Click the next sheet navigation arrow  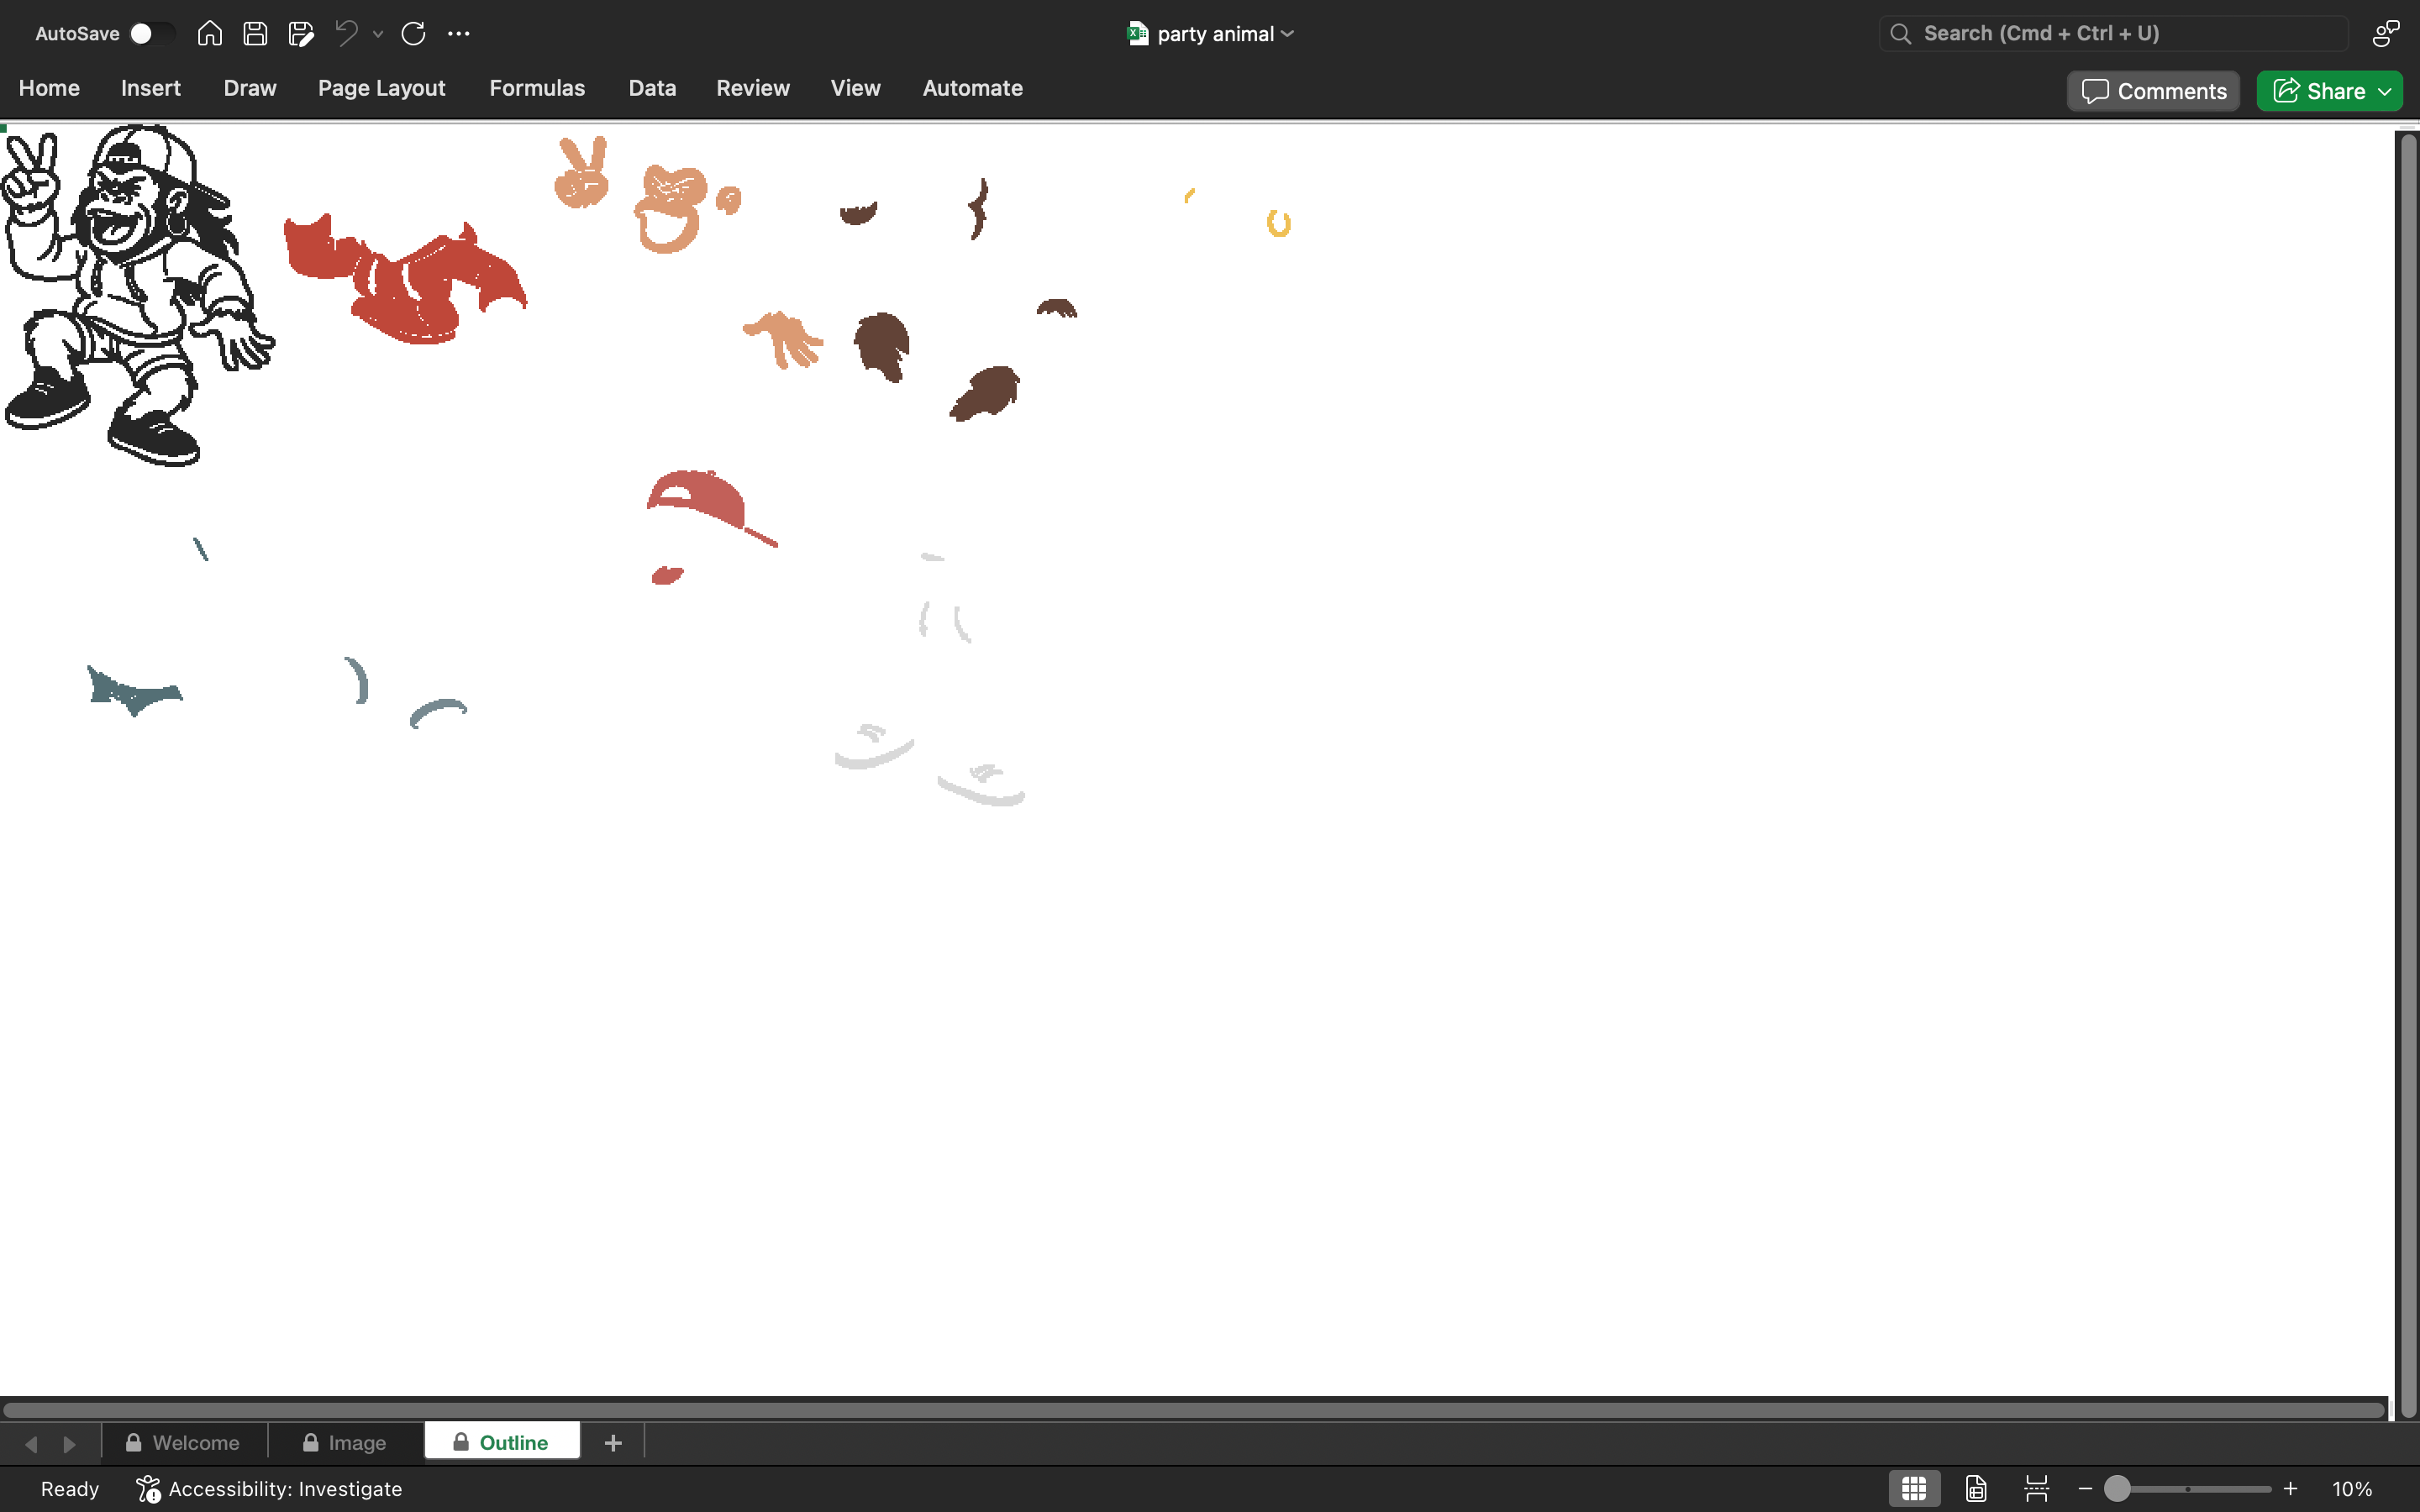click(69, 1444)
